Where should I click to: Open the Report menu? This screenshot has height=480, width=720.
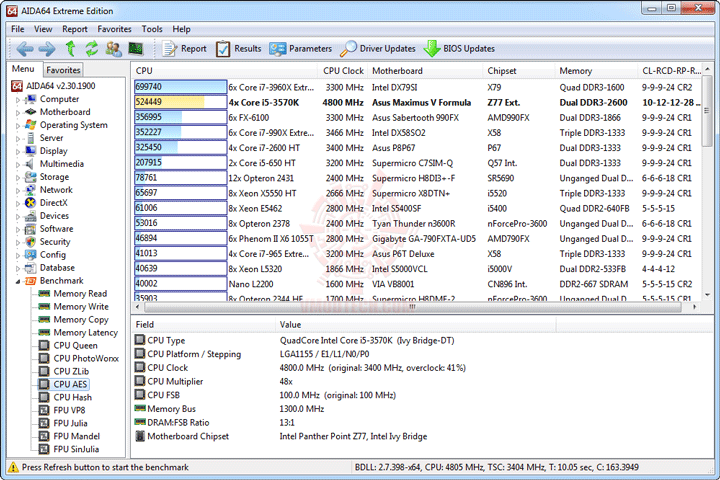75,29
